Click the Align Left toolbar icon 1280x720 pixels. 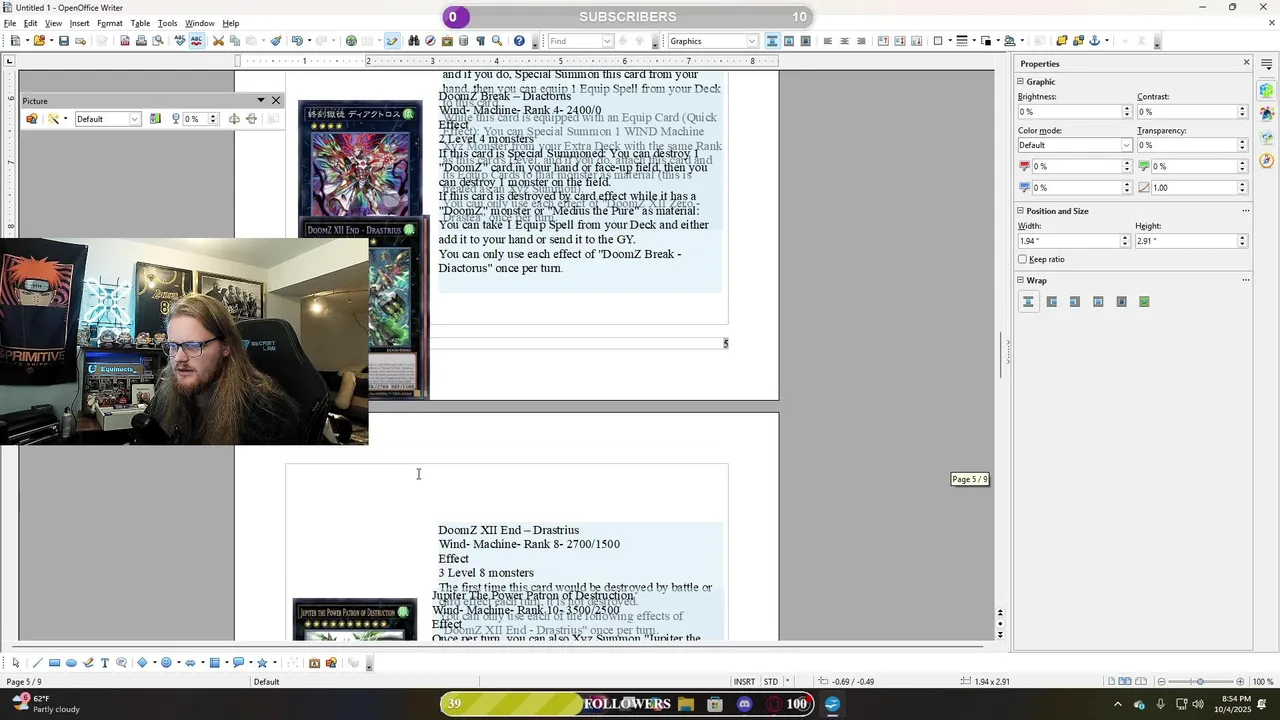pyautogui.click(x=828, y=41)
